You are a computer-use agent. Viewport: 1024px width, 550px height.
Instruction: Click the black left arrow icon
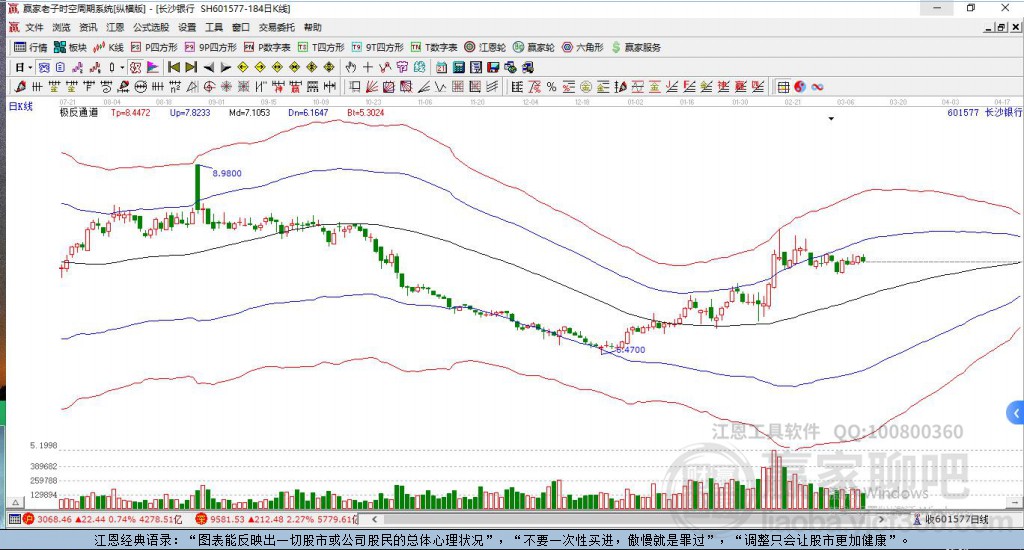[x=208, y=67]
